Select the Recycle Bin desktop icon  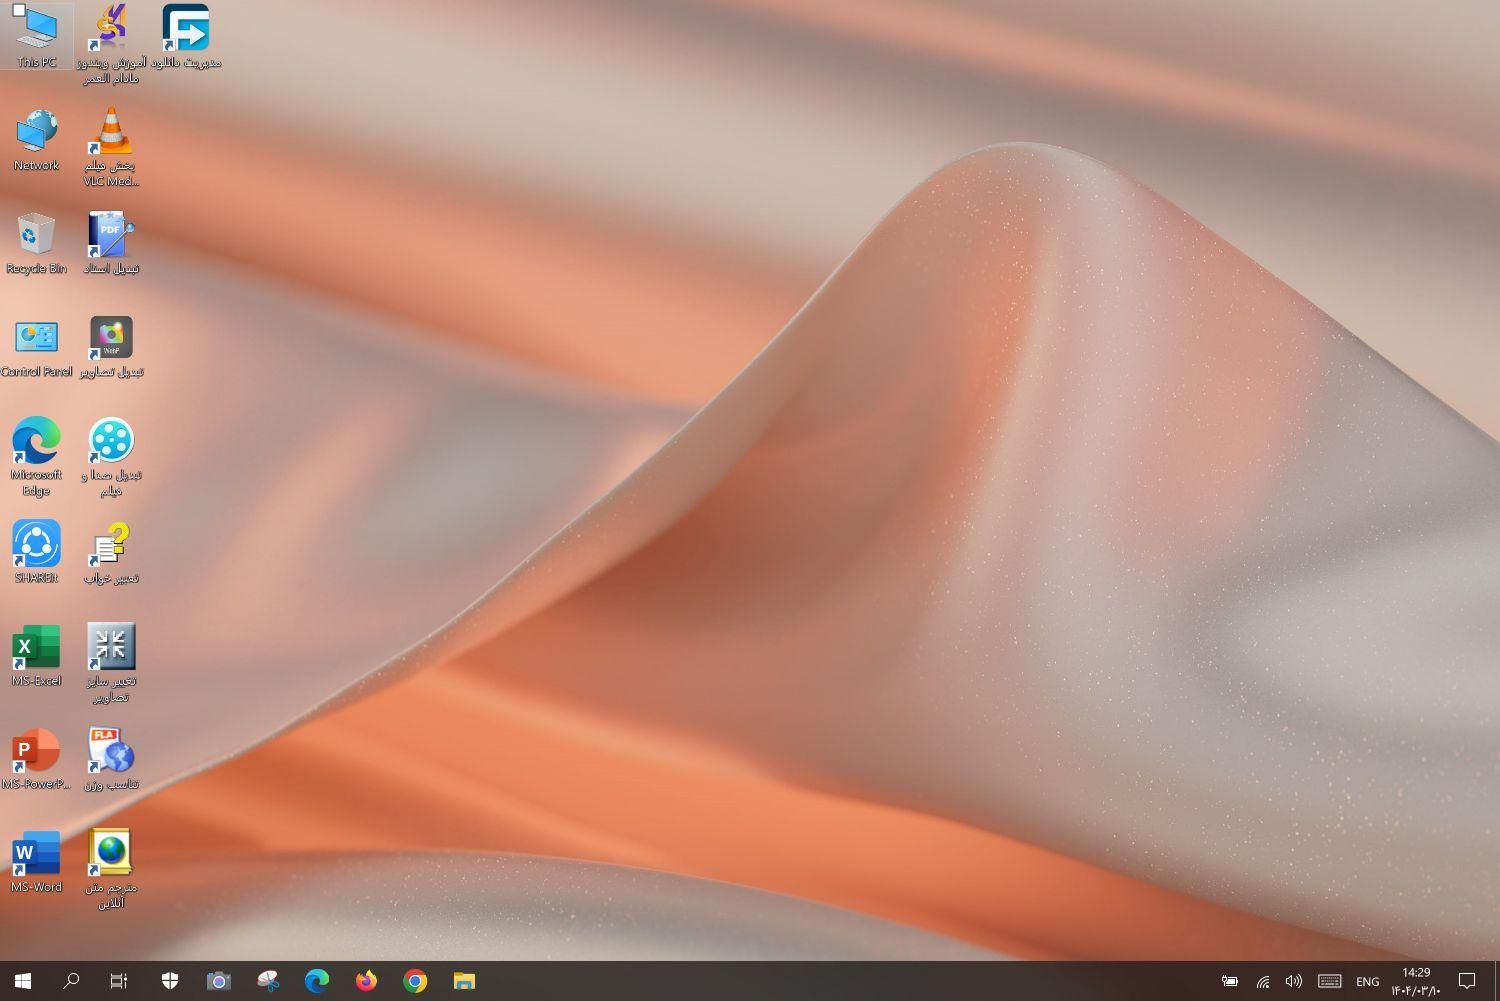[37, 243]
